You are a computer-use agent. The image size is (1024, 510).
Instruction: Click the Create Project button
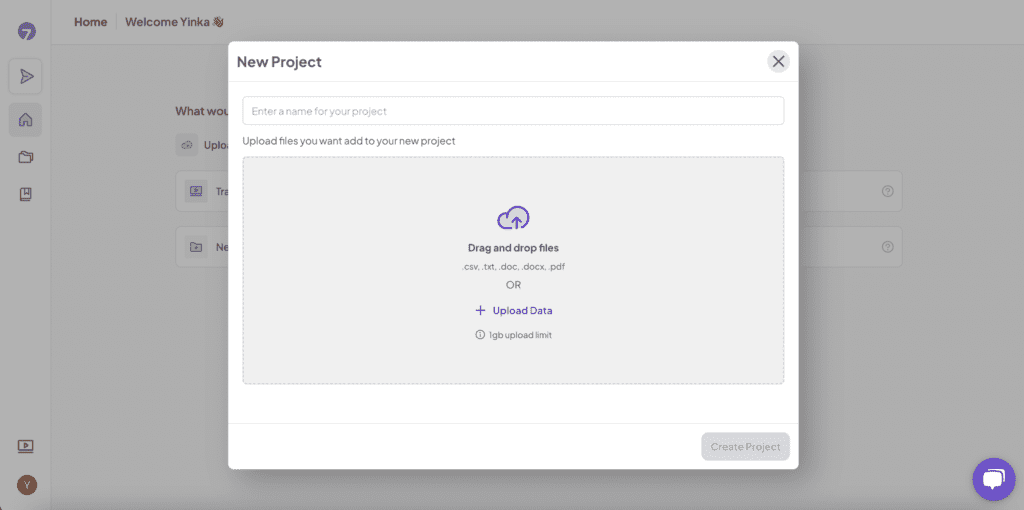745,447
